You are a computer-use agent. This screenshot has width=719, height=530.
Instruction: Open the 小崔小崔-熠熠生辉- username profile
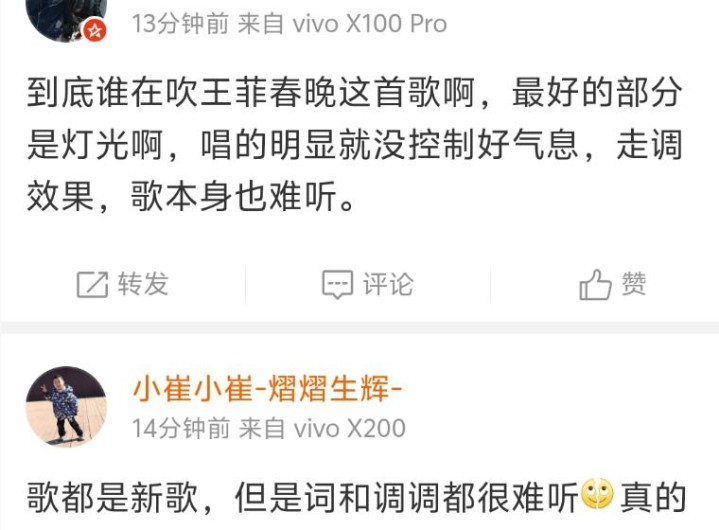pos(268,389)
